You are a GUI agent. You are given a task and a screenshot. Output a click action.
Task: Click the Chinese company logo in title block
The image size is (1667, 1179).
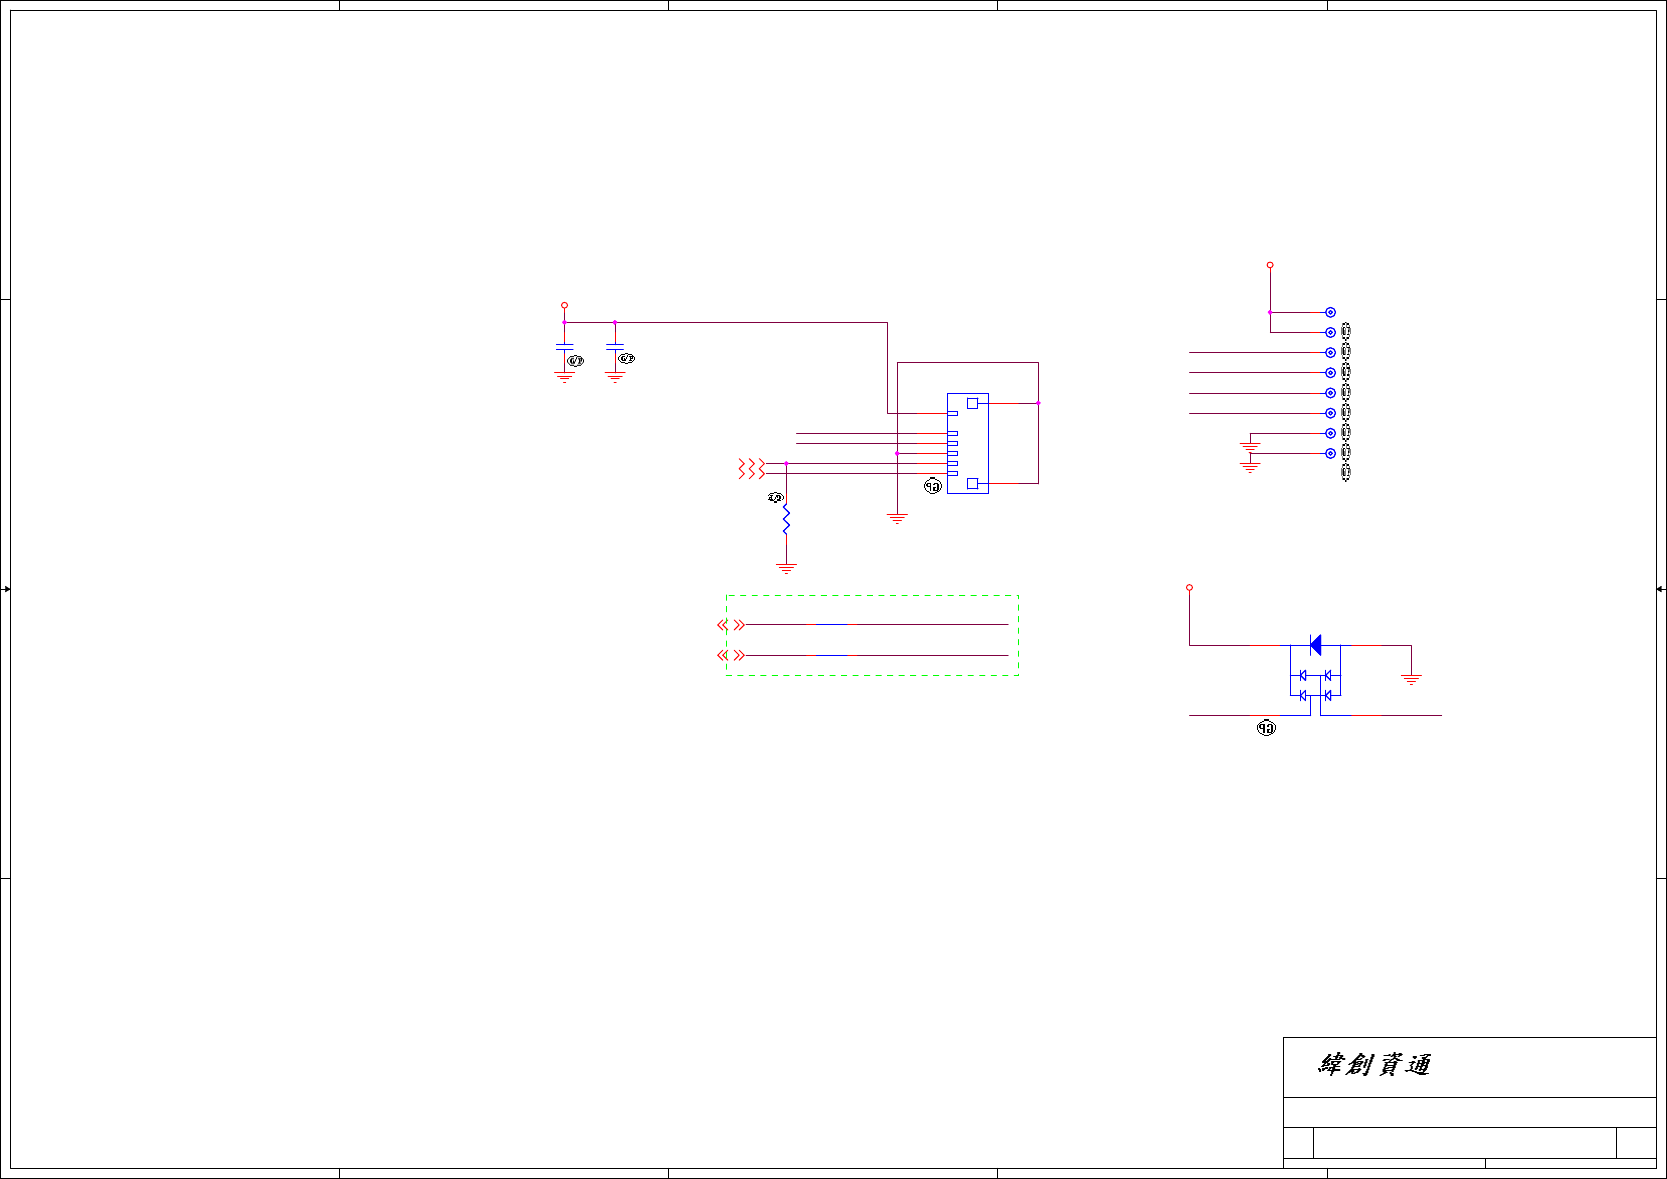tap(1375, 1065)
